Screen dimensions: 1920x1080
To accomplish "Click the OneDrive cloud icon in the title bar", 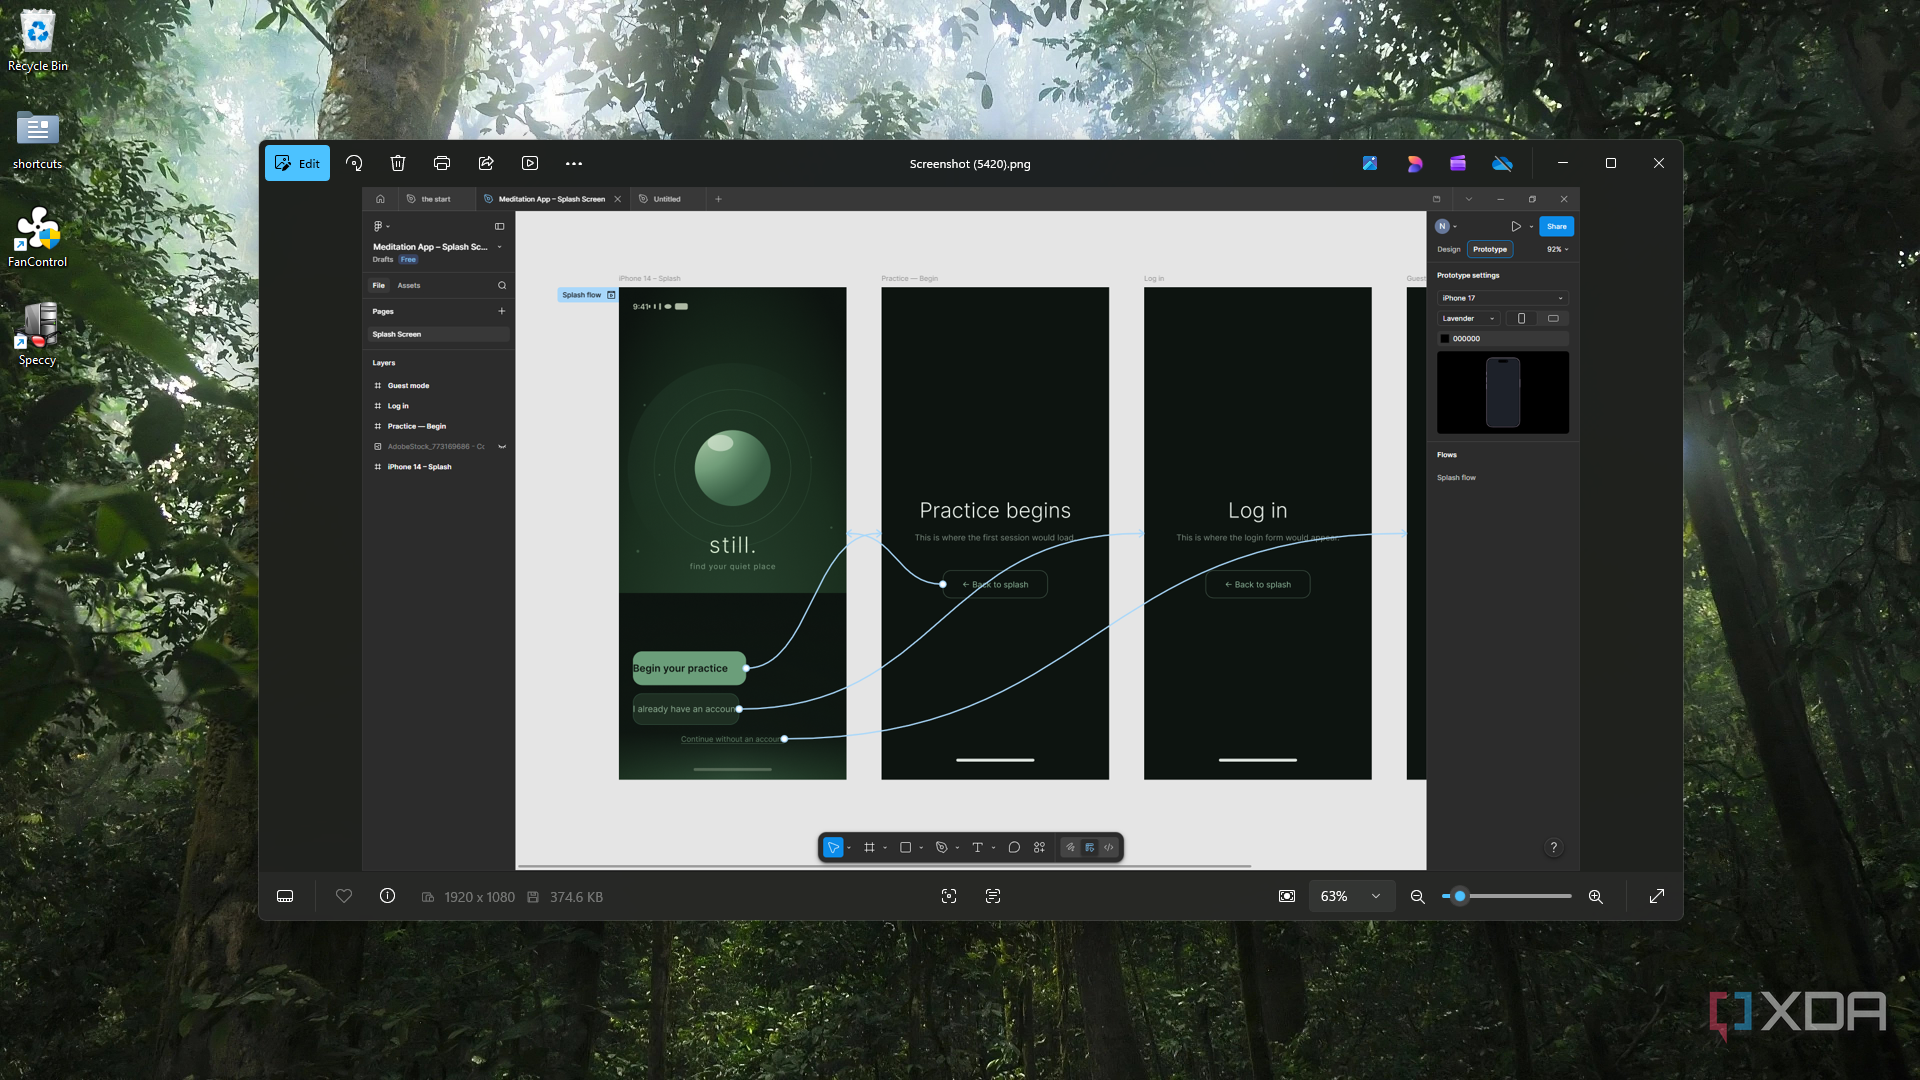I will tap(1502, 163).
